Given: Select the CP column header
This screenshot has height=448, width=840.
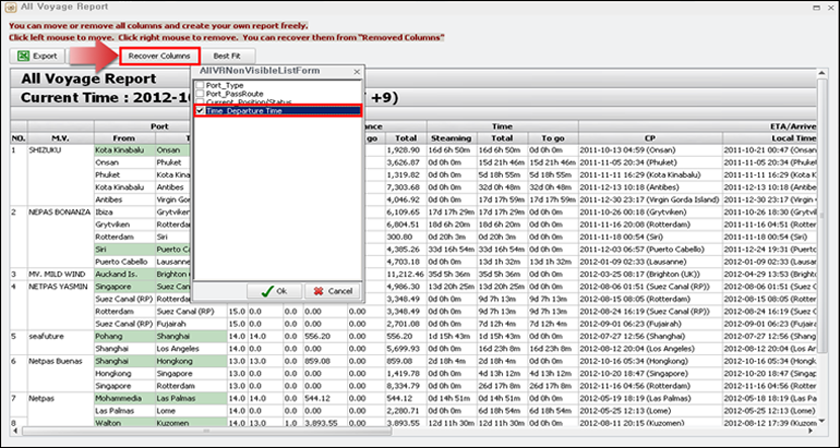Looking at the screenshot, I should click(x=650, y=138).
